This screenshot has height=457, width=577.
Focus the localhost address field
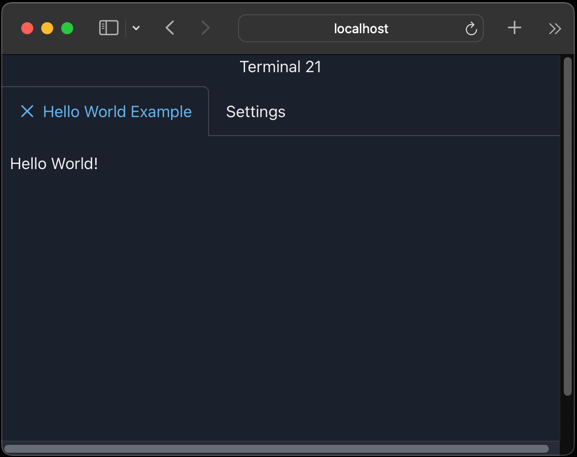(361, 28)
